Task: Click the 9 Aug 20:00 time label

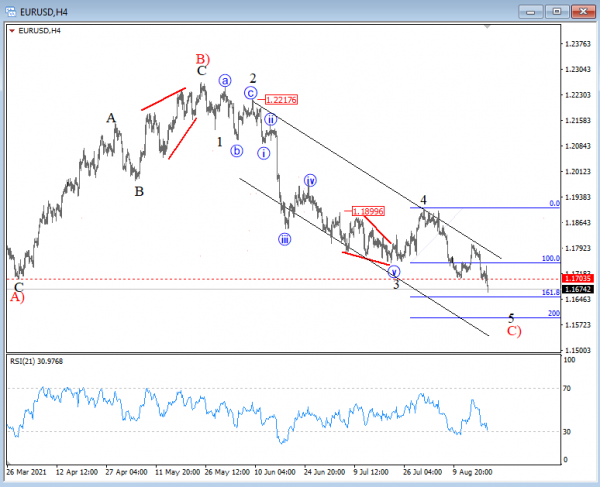Action: coord(472,472)
